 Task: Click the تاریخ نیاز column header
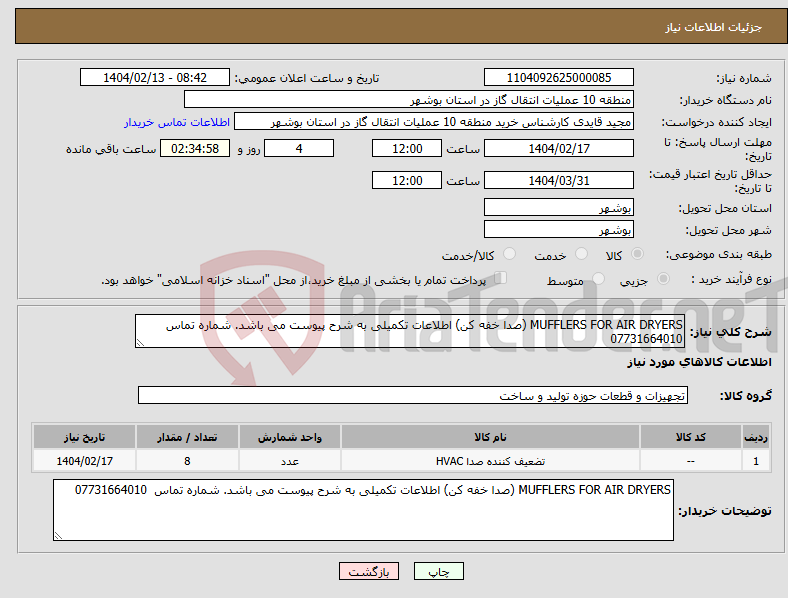coord(84,437)
